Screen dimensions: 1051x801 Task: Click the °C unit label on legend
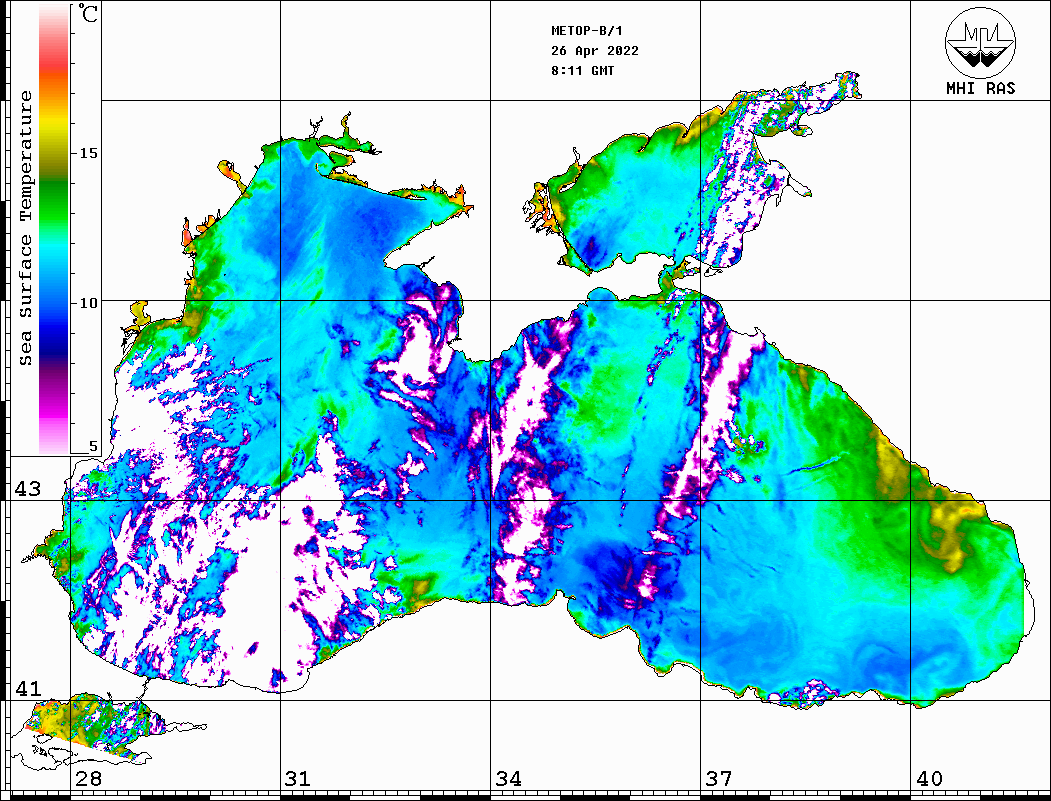click(88, 13)
